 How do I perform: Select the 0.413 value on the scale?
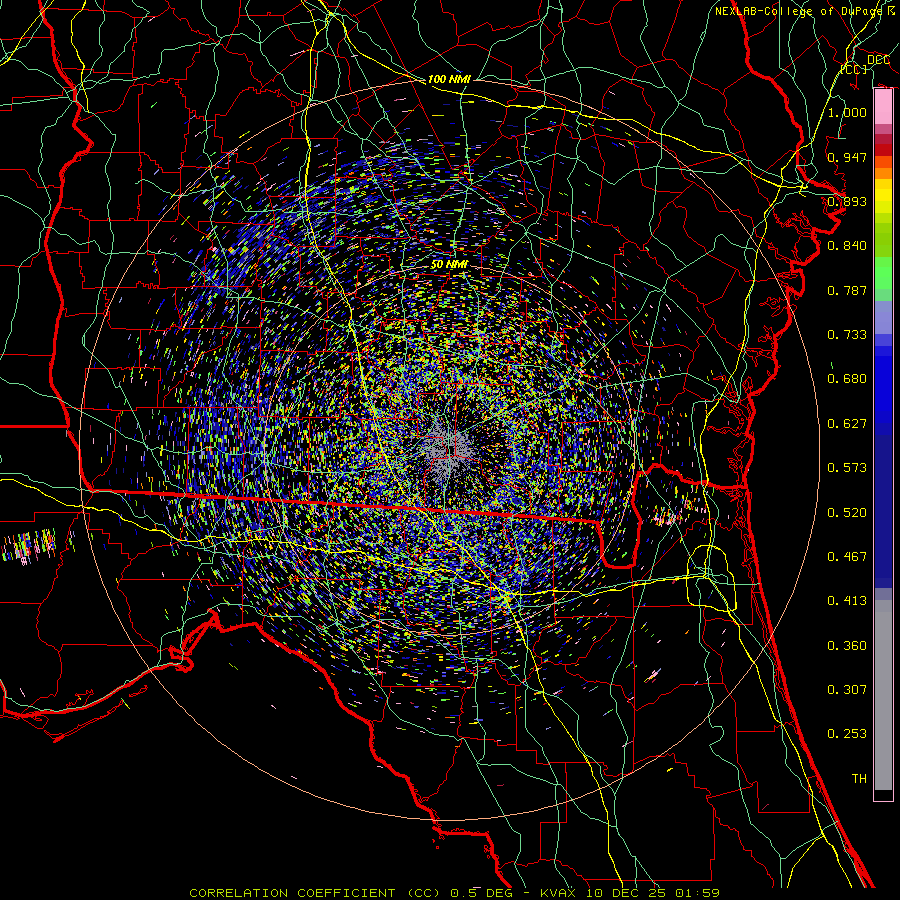[847, 601]
